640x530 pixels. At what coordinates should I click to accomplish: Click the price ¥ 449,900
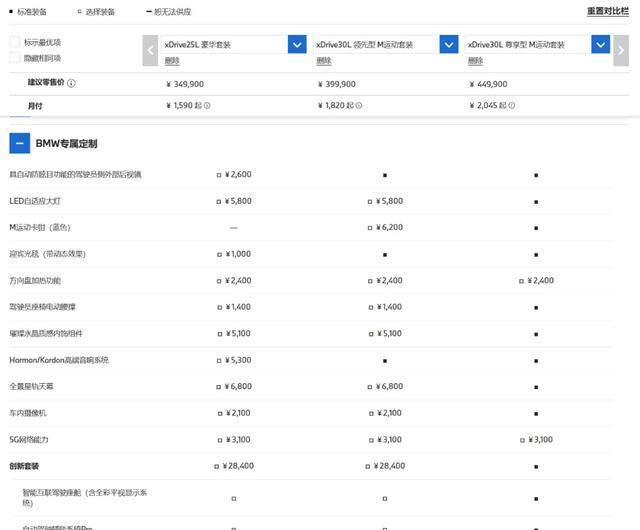click(488, 84)
